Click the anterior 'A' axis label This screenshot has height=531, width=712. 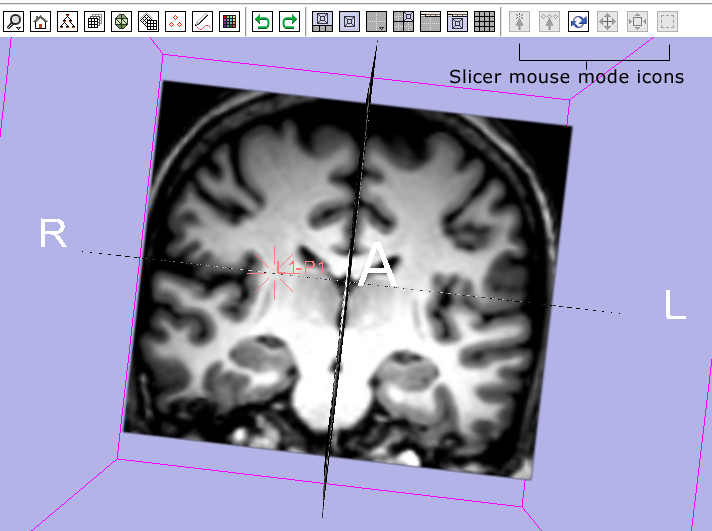point(378,265)
